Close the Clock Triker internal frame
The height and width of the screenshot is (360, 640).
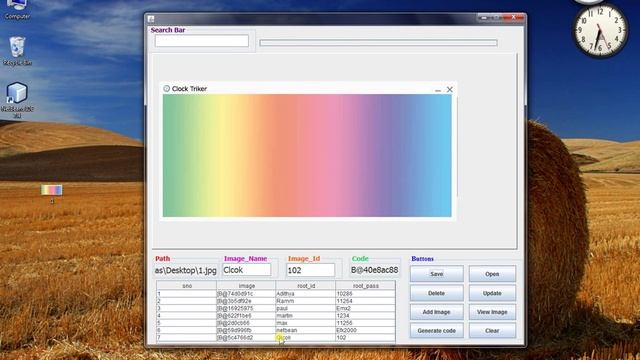(x=449, y=89)
